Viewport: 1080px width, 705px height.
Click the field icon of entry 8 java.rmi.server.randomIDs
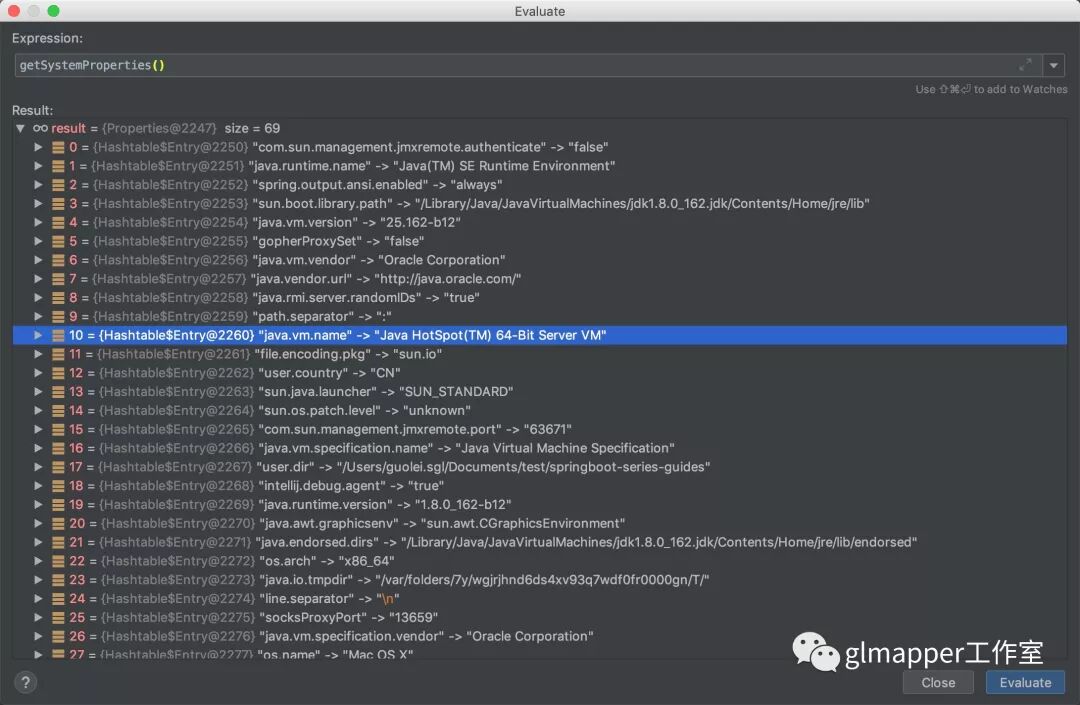[59, 297]
